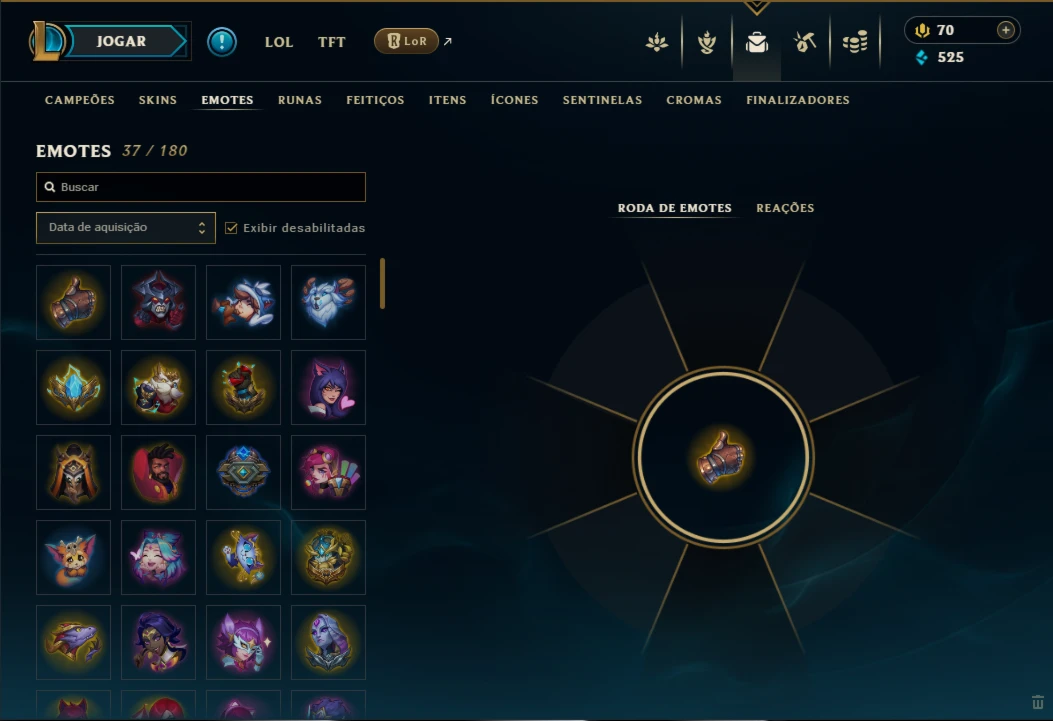Click the plus icon to buy RP
Viewport: 1053px width, 721px height.
point(1005,30)
